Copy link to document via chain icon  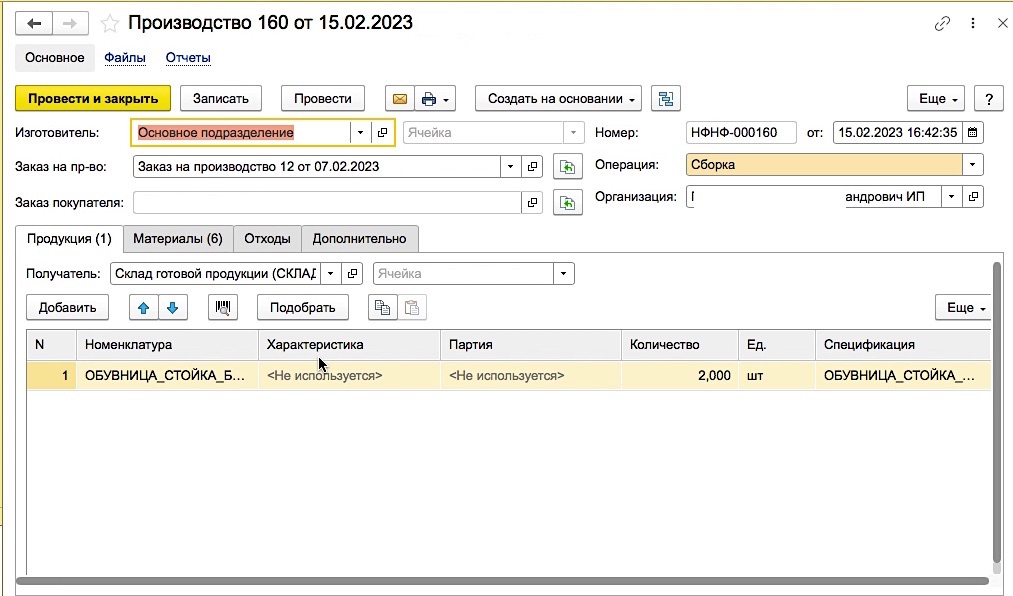tap(942, 24)
